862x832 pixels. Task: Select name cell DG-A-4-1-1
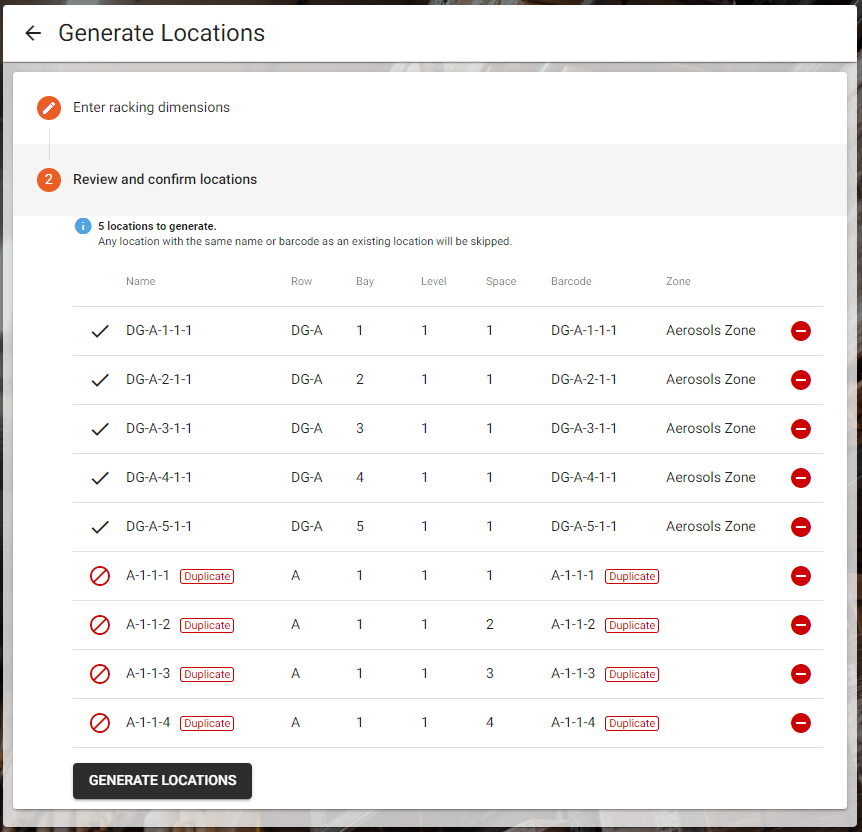click(x=159, y=477)
